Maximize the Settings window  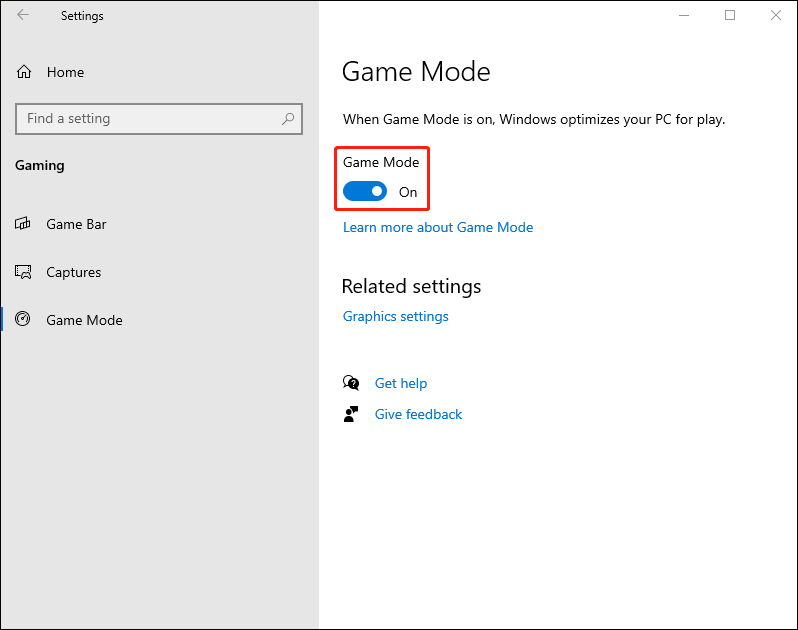click(x=730, y=16)
